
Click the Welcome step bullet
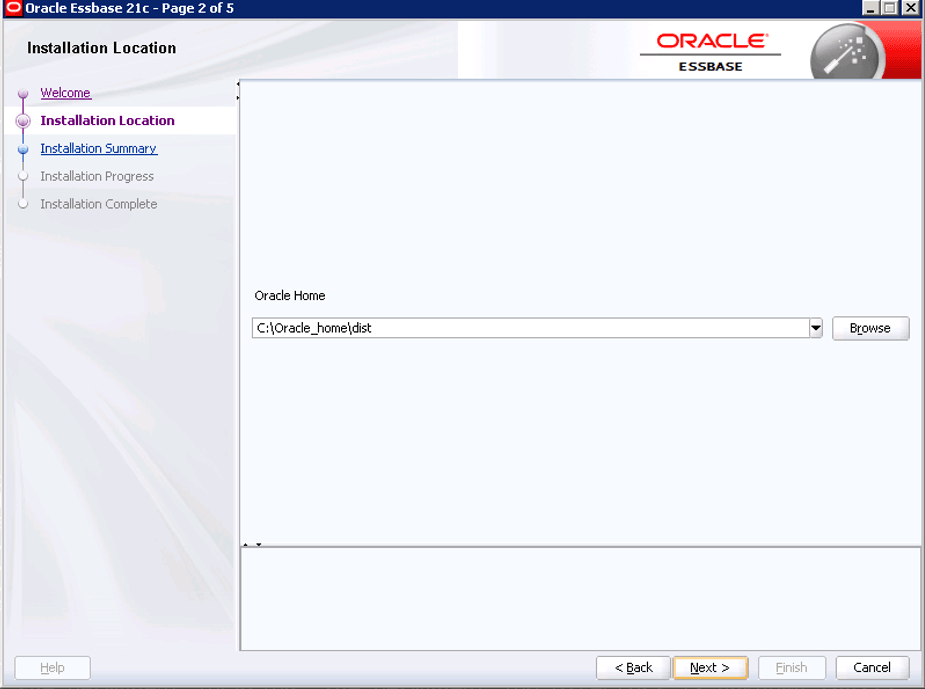(x=23, y=93)
